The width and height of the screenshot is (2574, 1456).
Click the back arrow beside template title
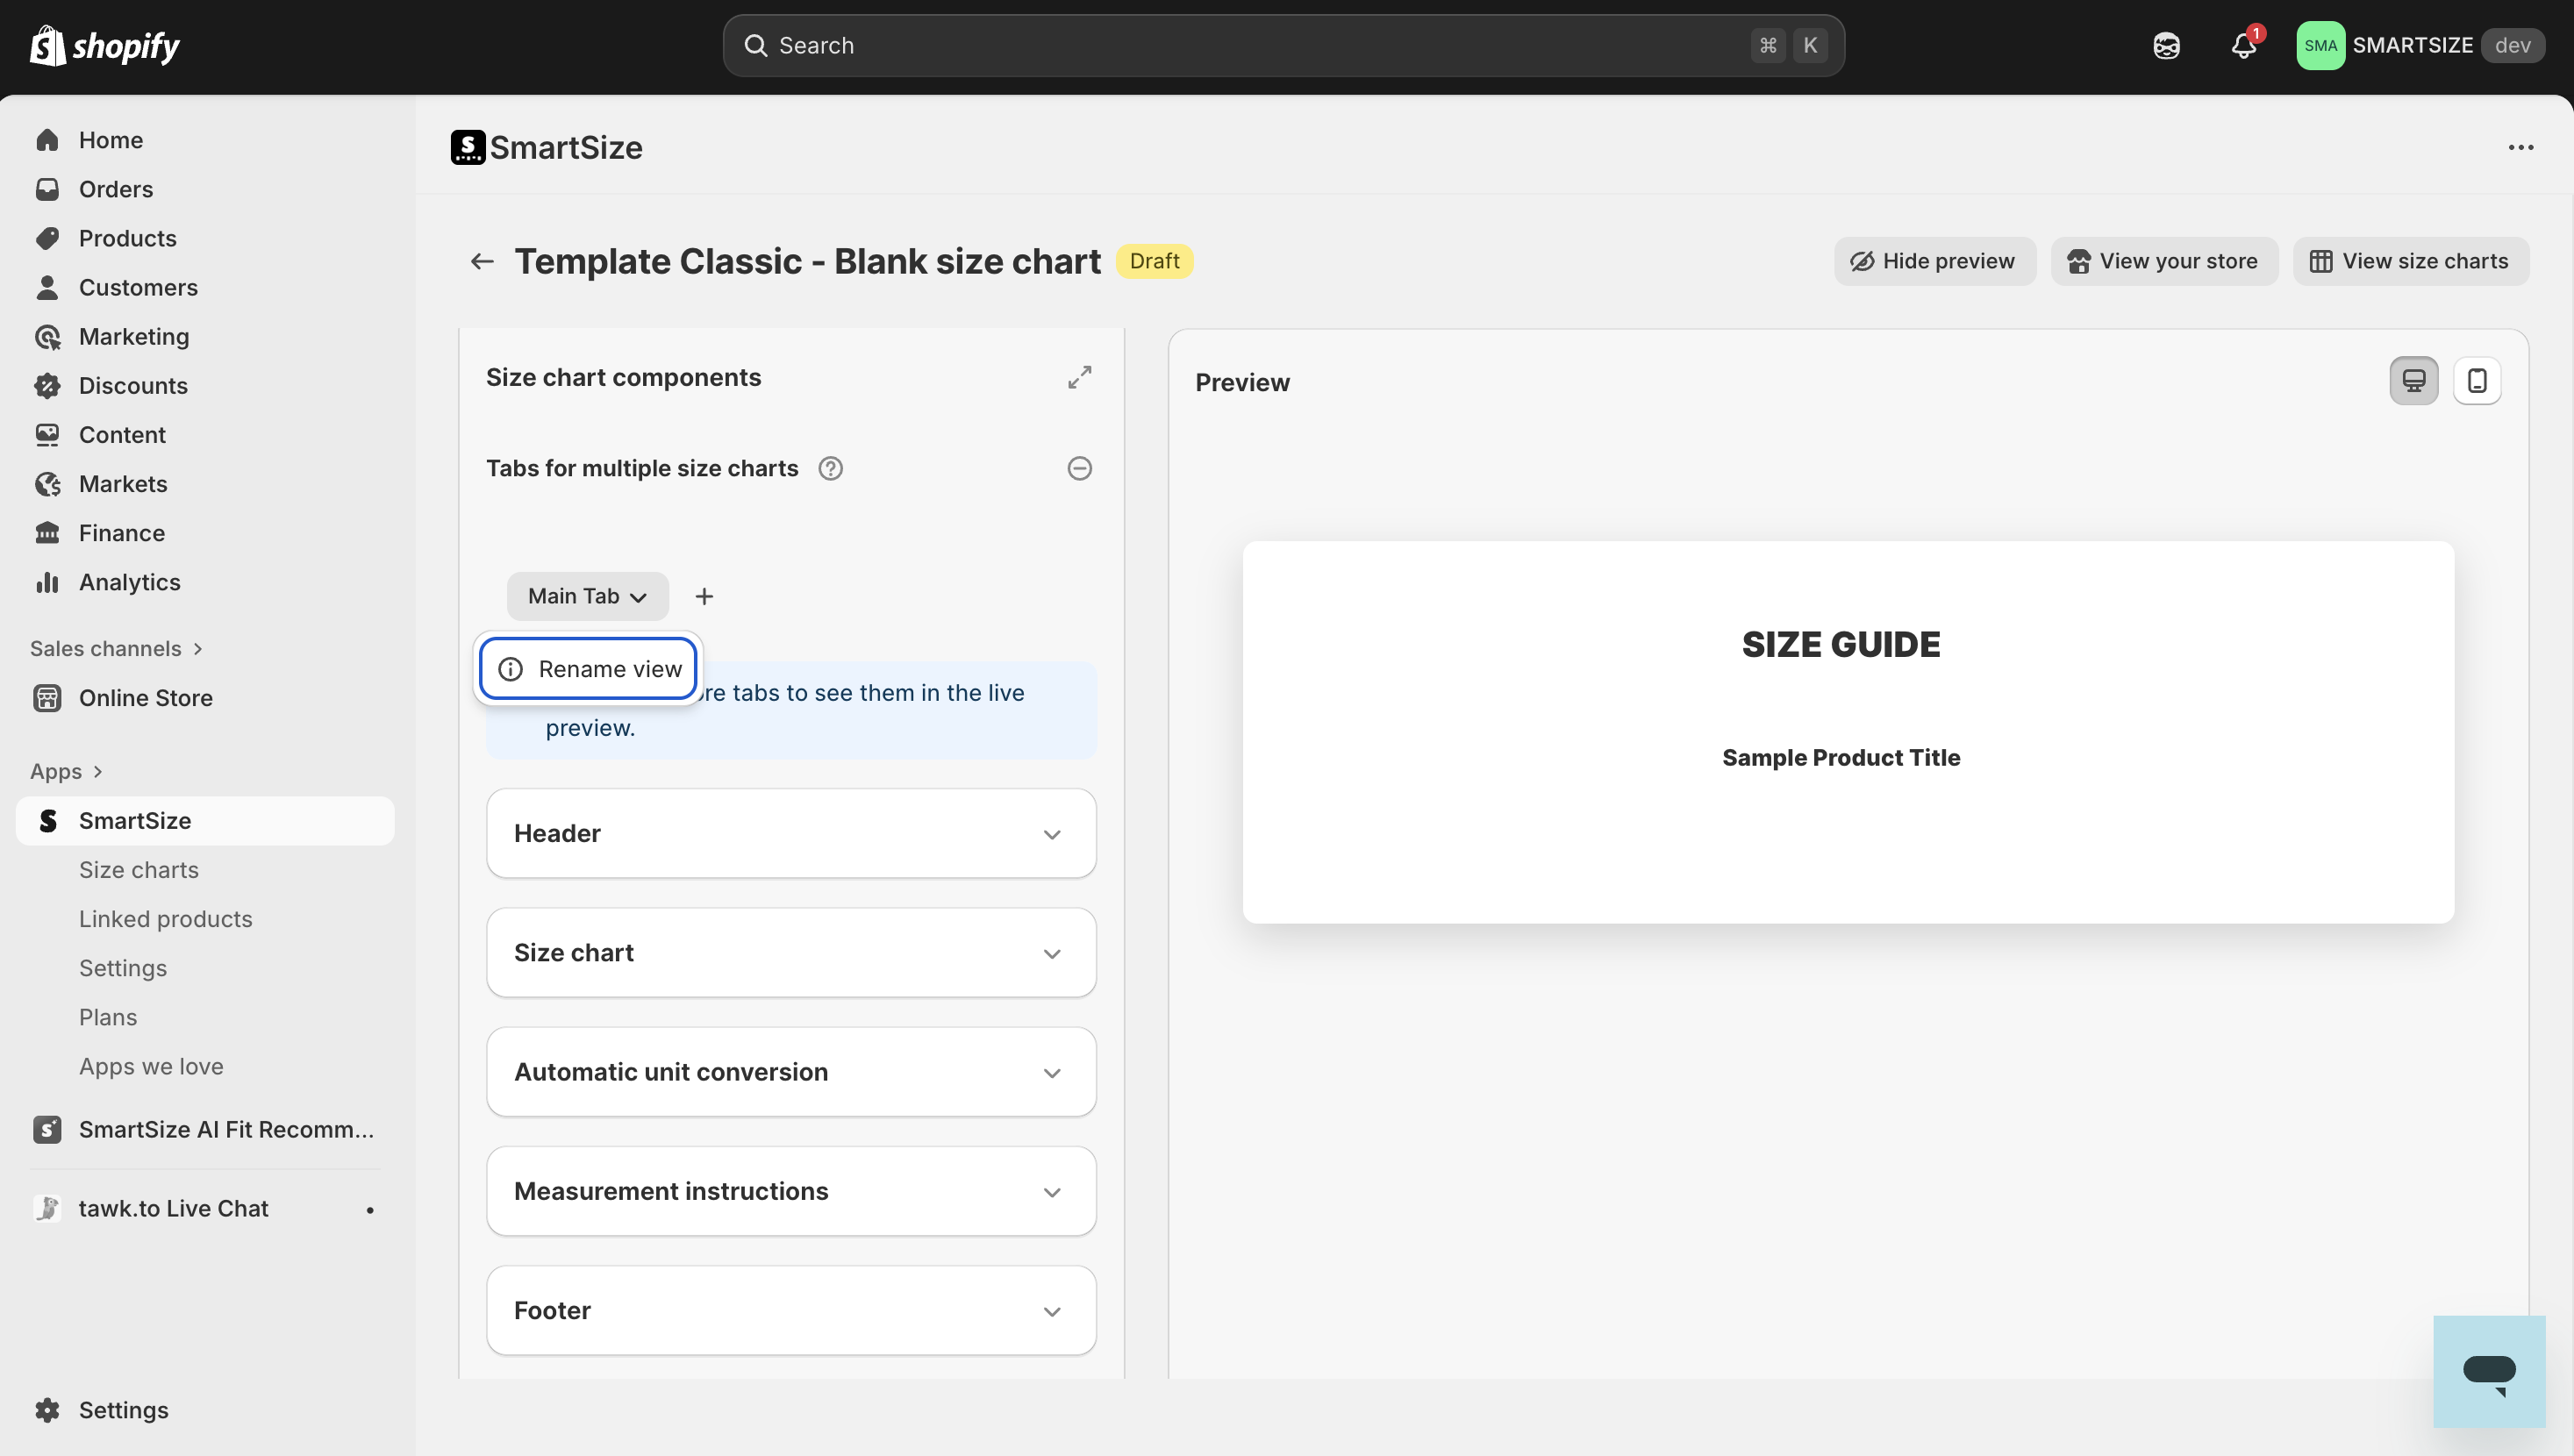click(482, 261)
